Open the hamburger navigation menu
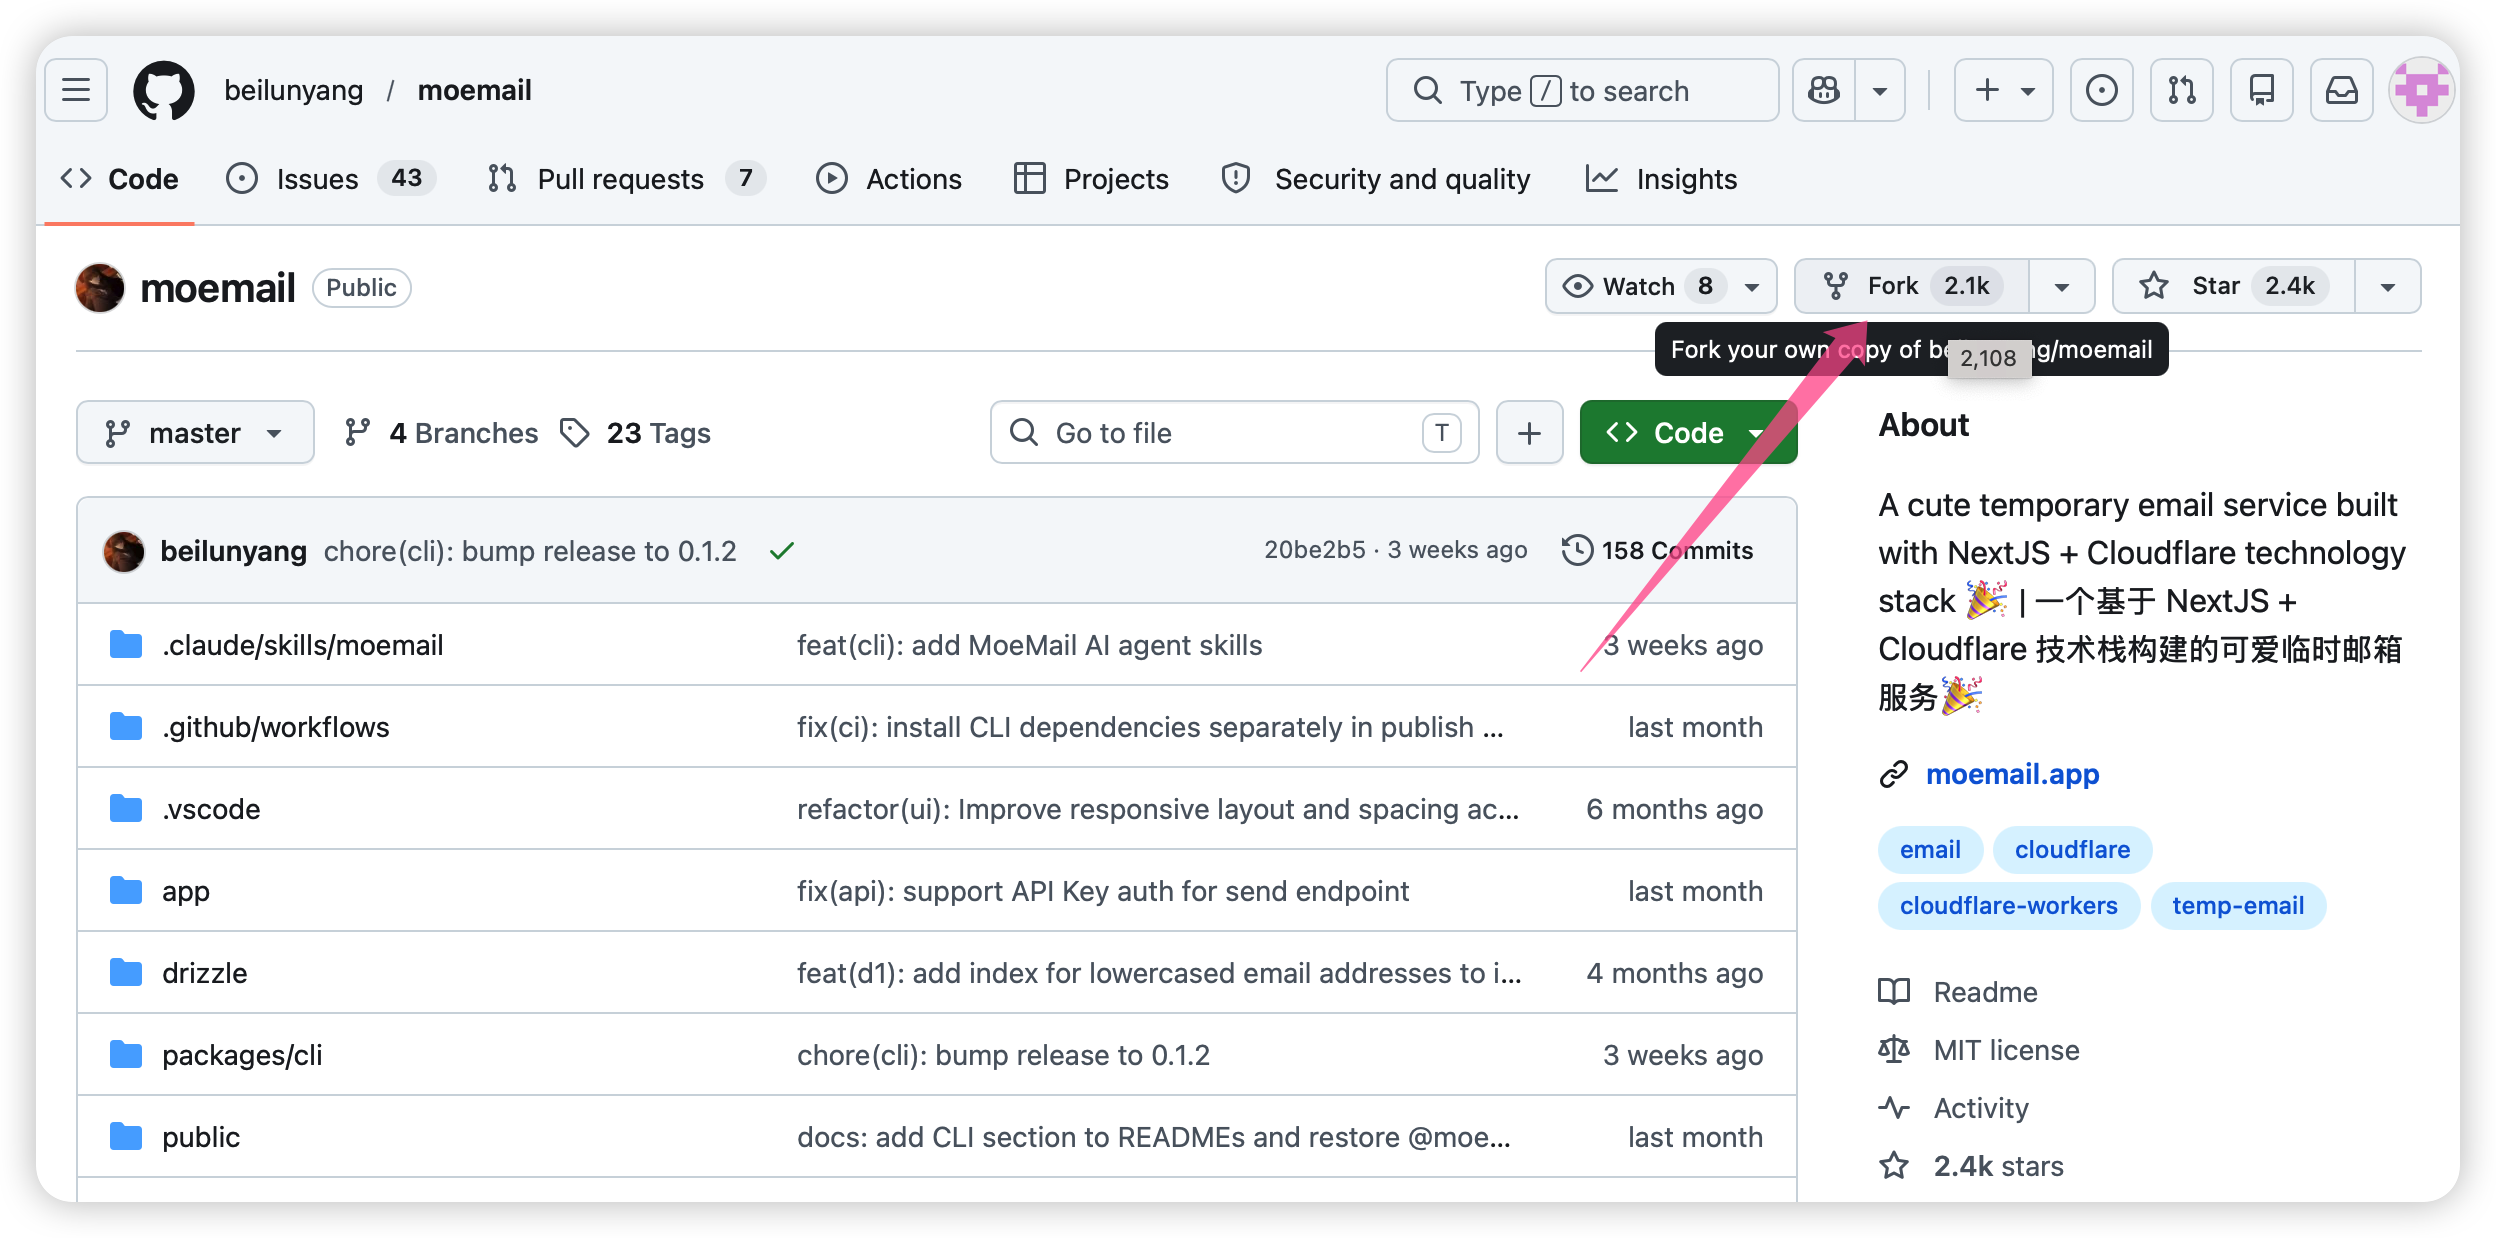Image resolution: width=2496 pixels, height=1238 pixels. click(x=76, y=90)
